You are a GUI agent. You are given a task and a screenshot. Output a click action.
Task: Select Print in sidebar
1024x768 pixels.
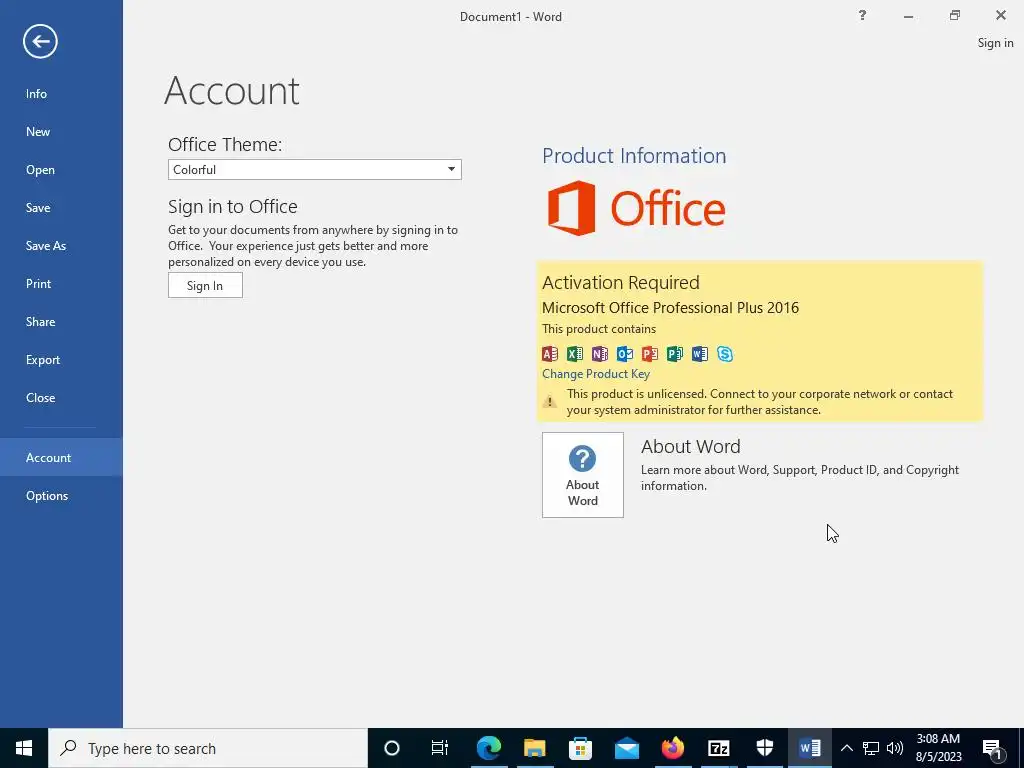click(39, 283)
